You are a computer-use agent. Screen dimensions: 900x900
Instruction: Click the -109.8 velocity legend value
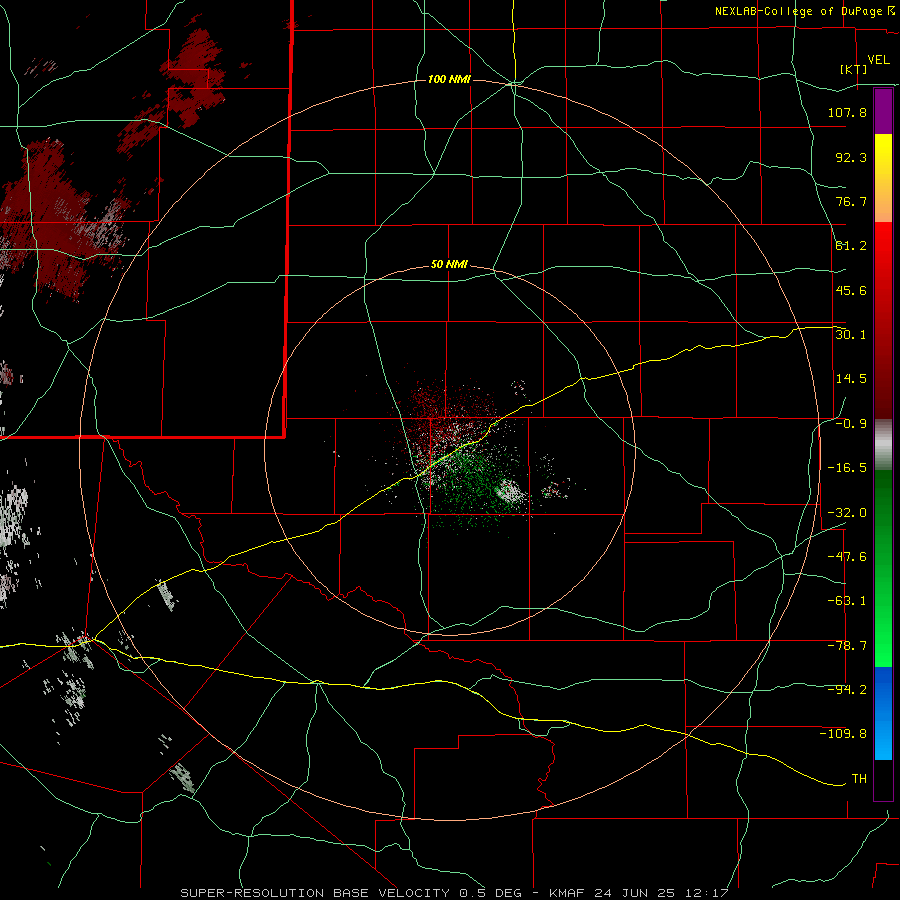tap(843, 734)
